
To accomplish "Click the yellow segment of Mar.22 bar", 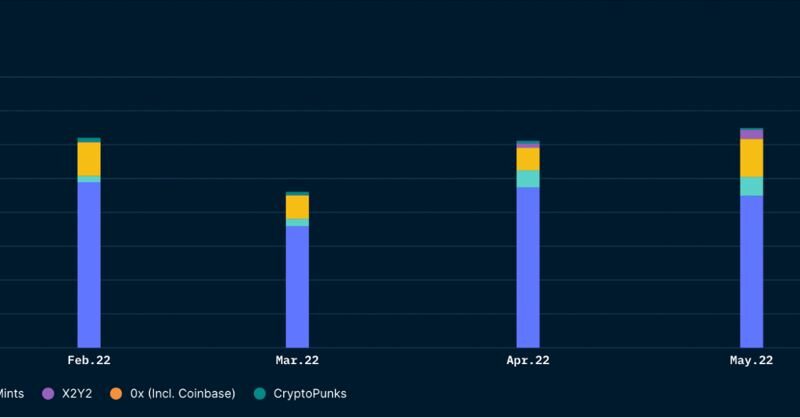I will pos(297,207).
